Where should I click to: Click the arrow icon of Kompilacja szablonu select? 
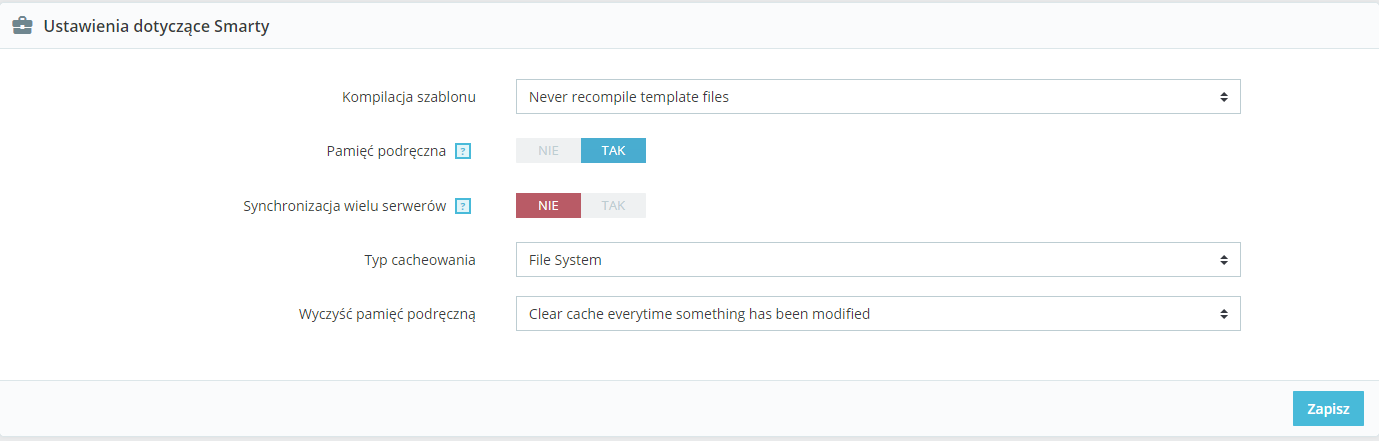click(x=1223, y=97)
